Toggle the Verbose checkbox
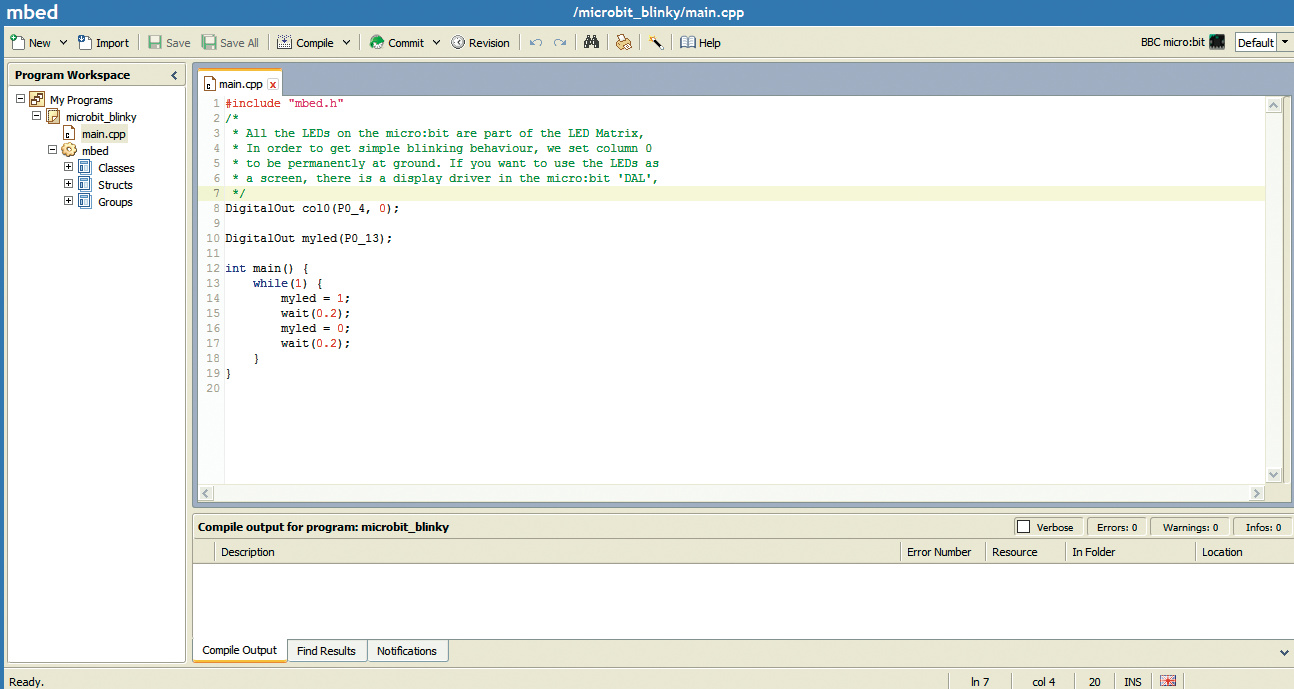The height and width of the screenshot is (689, 1294). coord(1023,527)
